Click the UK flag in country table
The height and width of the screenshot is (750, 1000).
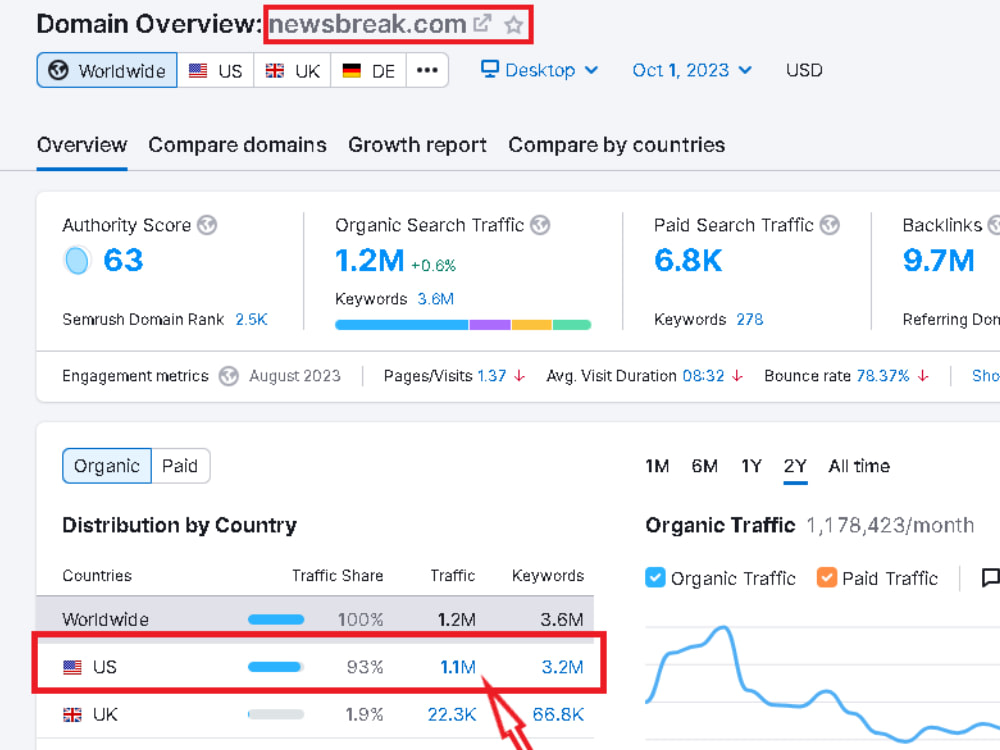click(72, 715)
